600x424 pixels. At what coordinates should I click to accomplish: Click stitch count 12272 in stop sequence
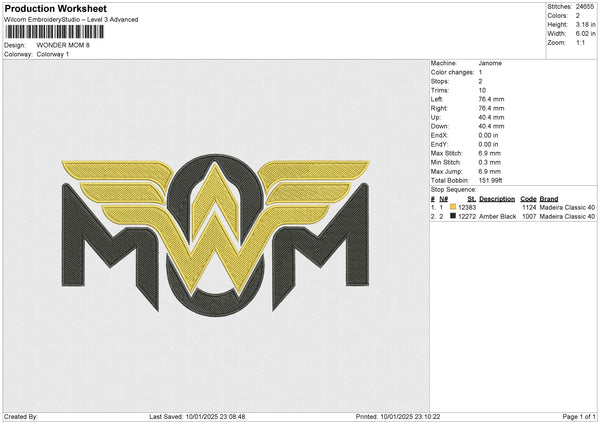click(x=467, y=217)
